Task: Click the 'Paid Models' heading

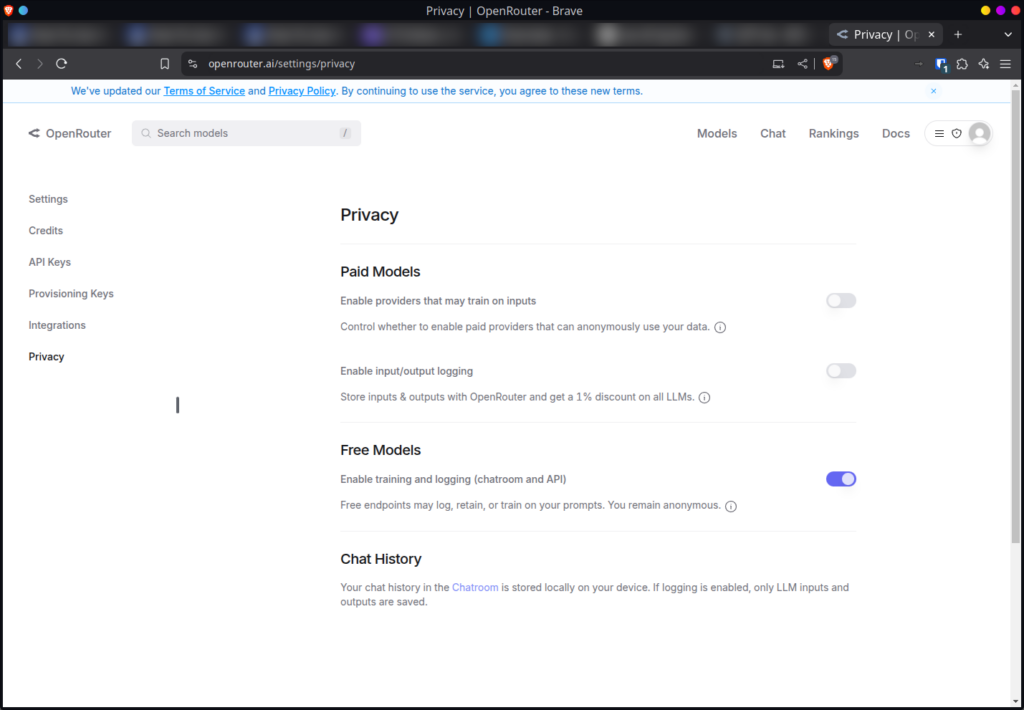Action: tap(380, 272)
